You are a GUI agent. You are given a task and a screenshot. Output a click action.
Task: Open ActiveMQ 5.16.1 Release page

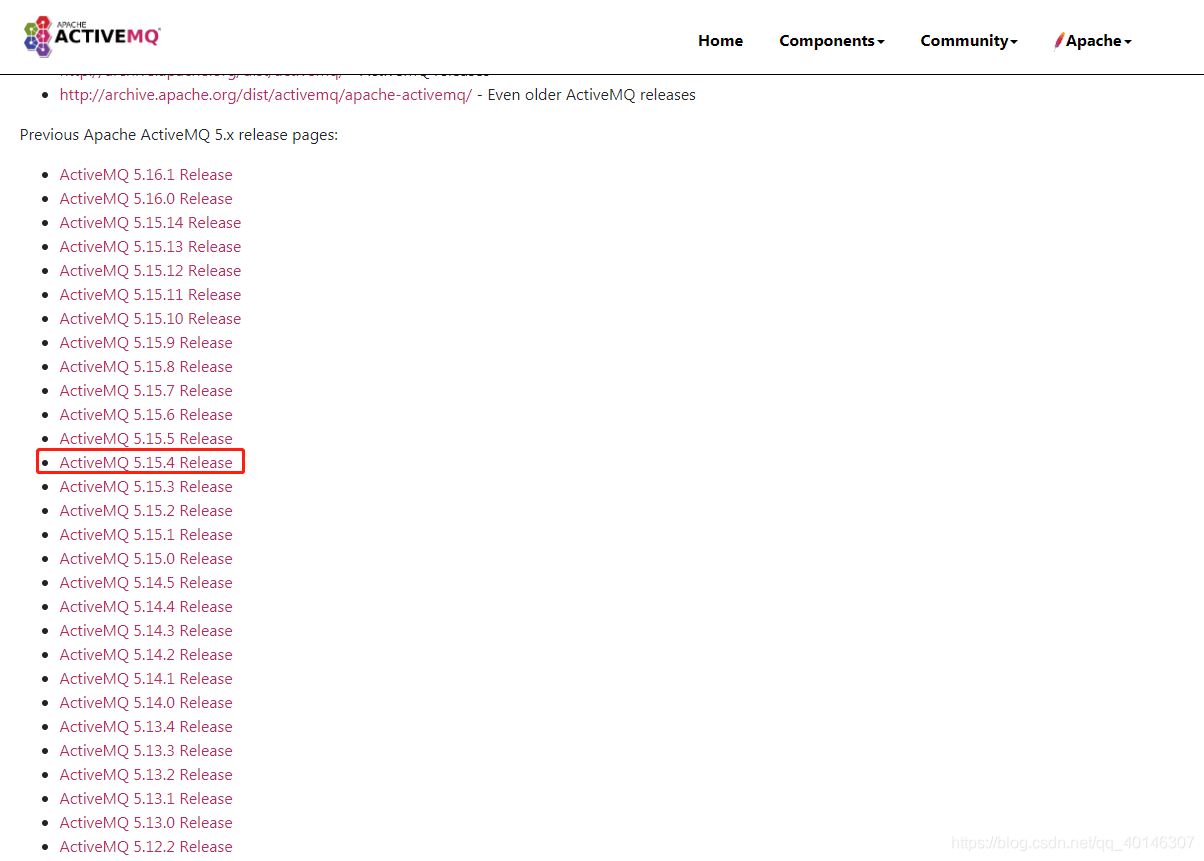[146, 175]
